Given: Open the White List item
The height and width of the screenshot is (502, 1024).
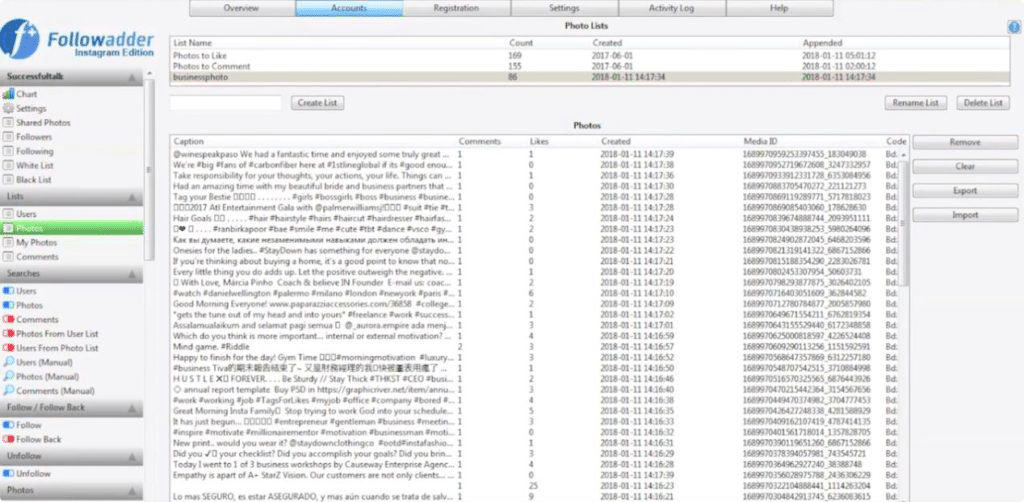Looking at the screenshot, I should 28,166.
